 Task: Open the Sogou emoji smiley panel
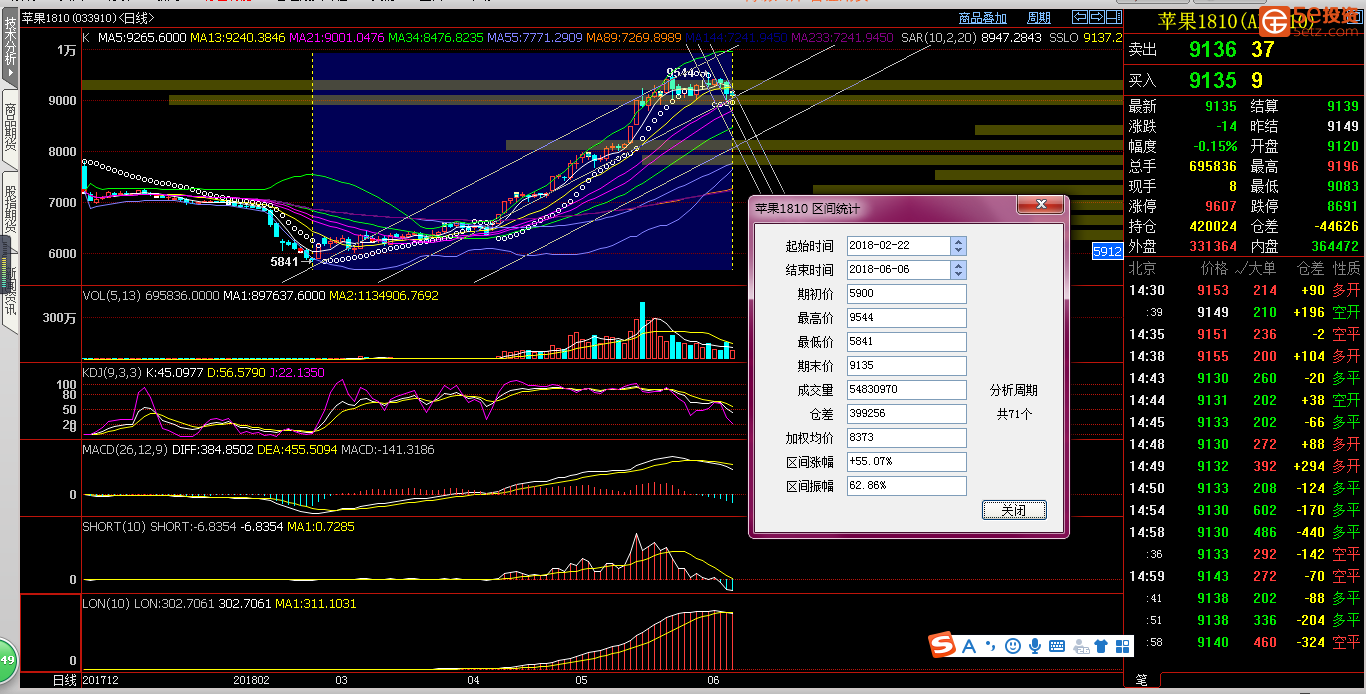click(x=1012, y=647)
